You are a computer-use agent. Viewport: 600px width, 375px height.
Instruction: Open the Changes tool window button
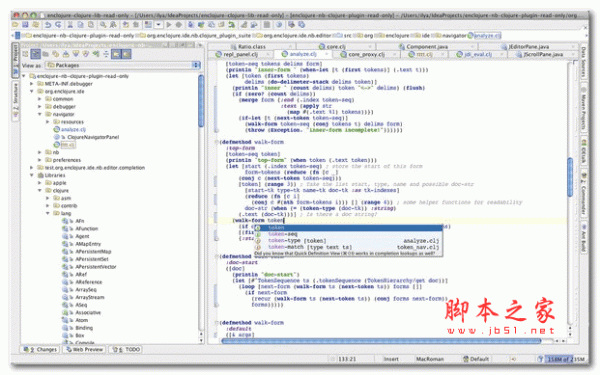(x=40, y=349)
